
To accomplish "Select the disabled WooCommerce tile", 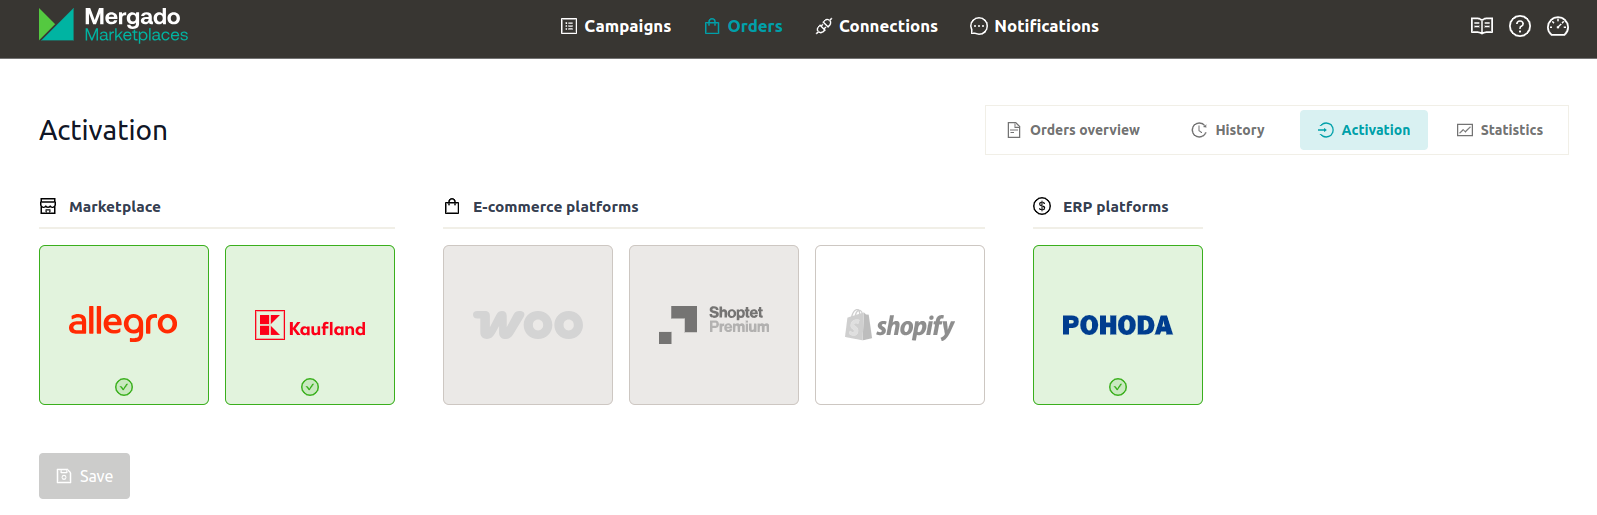I will click(528, 325).
